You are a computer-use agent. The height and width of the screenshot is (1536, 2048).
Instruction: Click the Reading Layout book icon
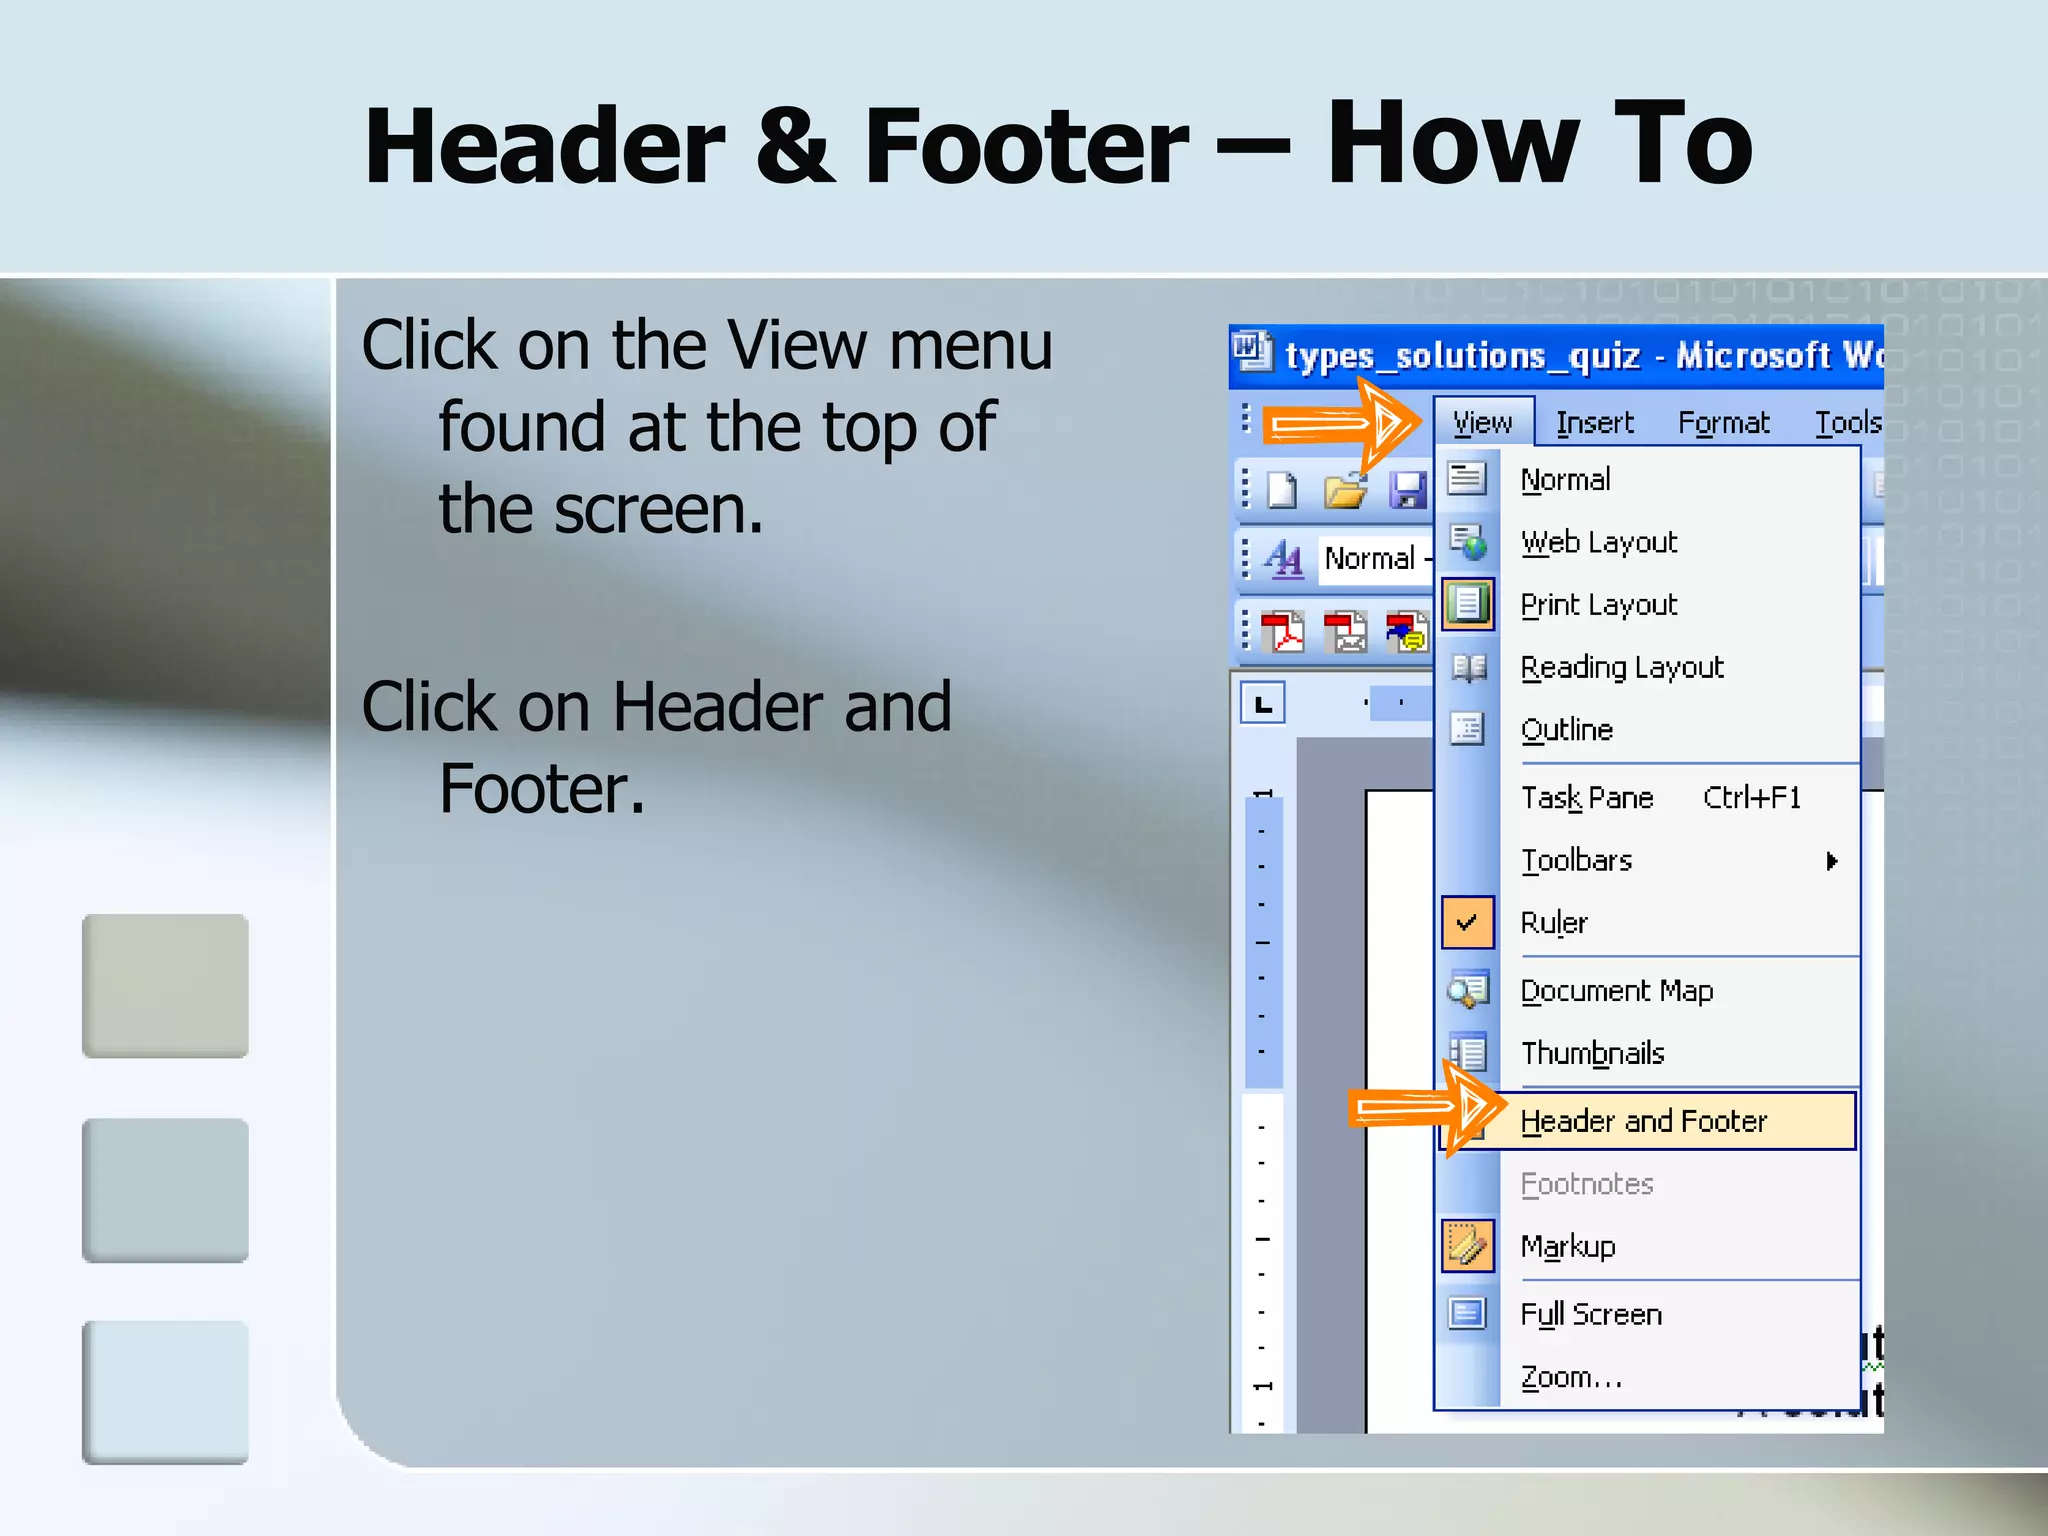tap(1468, 667)
